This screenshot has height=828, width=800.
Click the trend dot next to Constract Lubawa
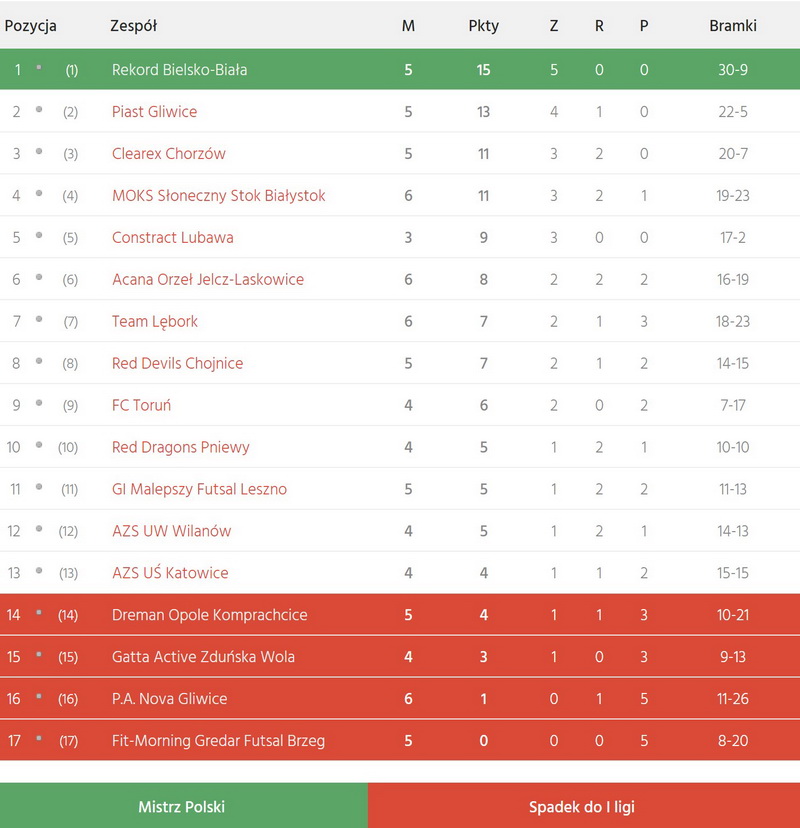pos(39,236)
